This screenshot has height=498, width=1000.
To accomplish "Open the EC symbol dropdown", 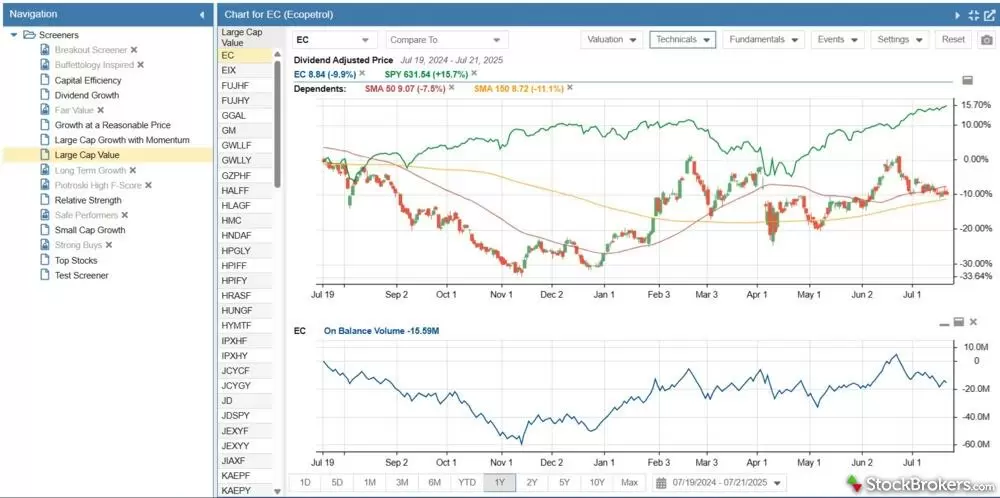I will [335, 40].
